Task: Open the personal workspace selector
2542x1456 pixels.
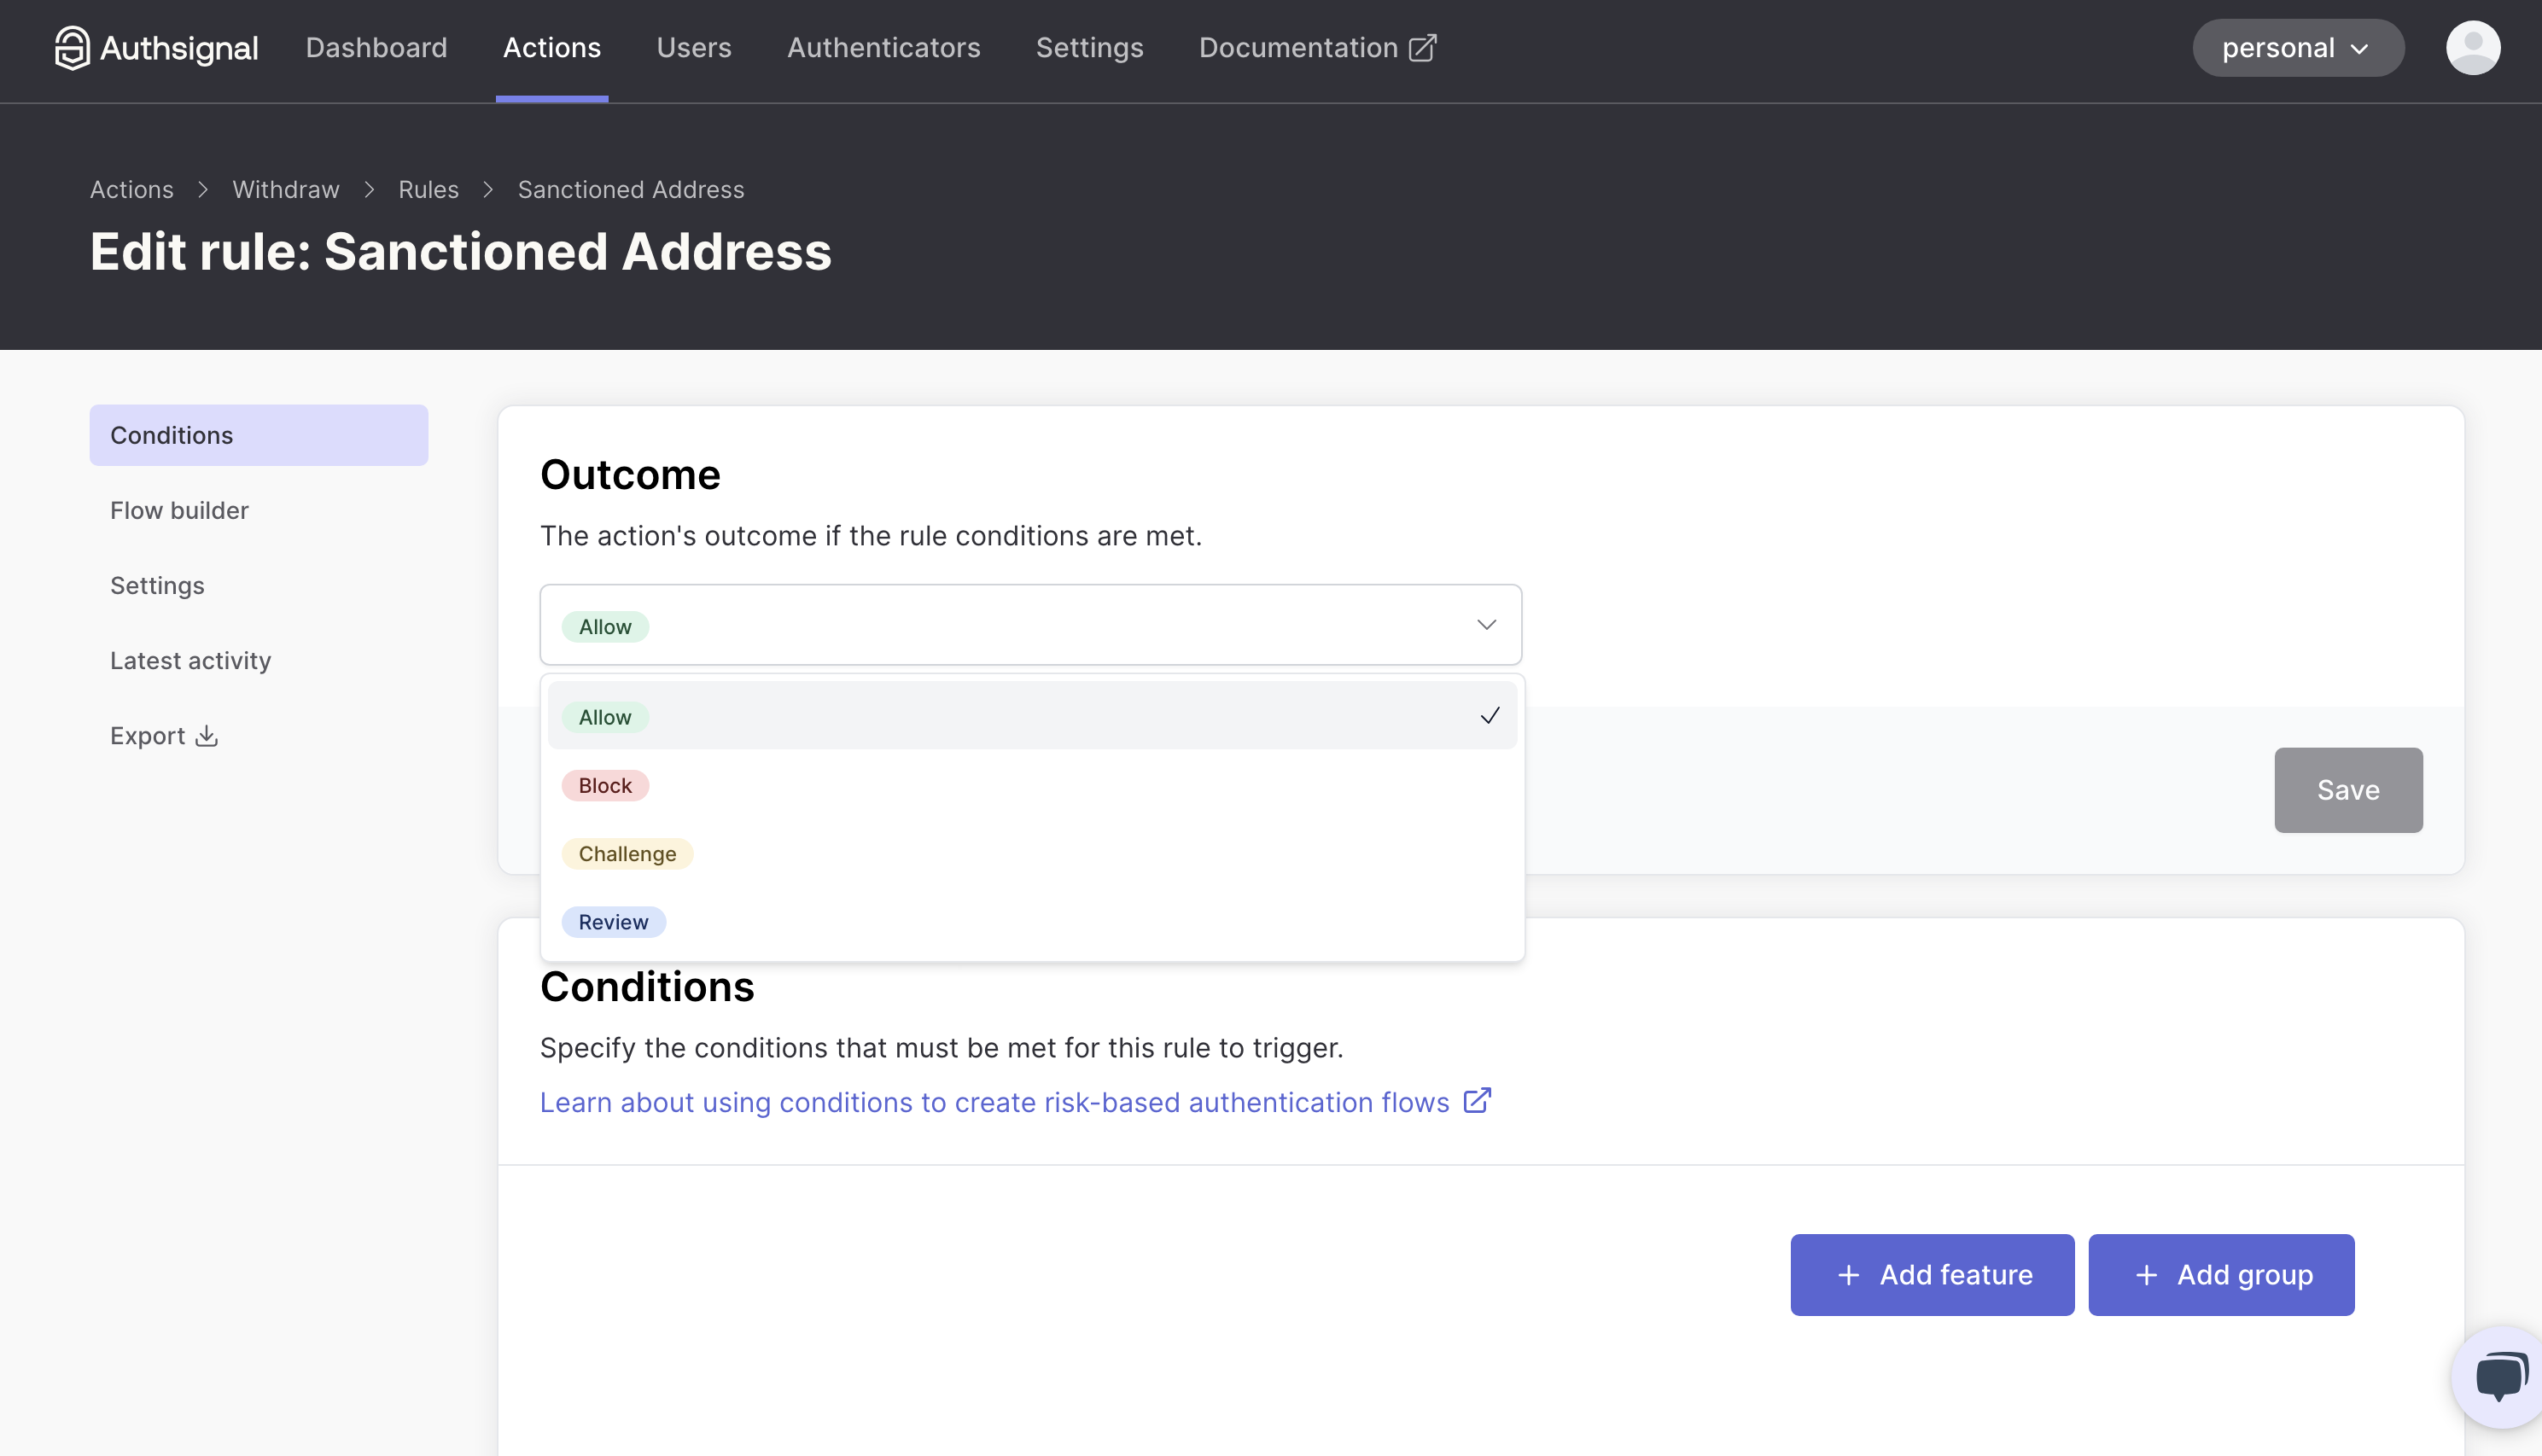Action: click(x=2297, y=47)
